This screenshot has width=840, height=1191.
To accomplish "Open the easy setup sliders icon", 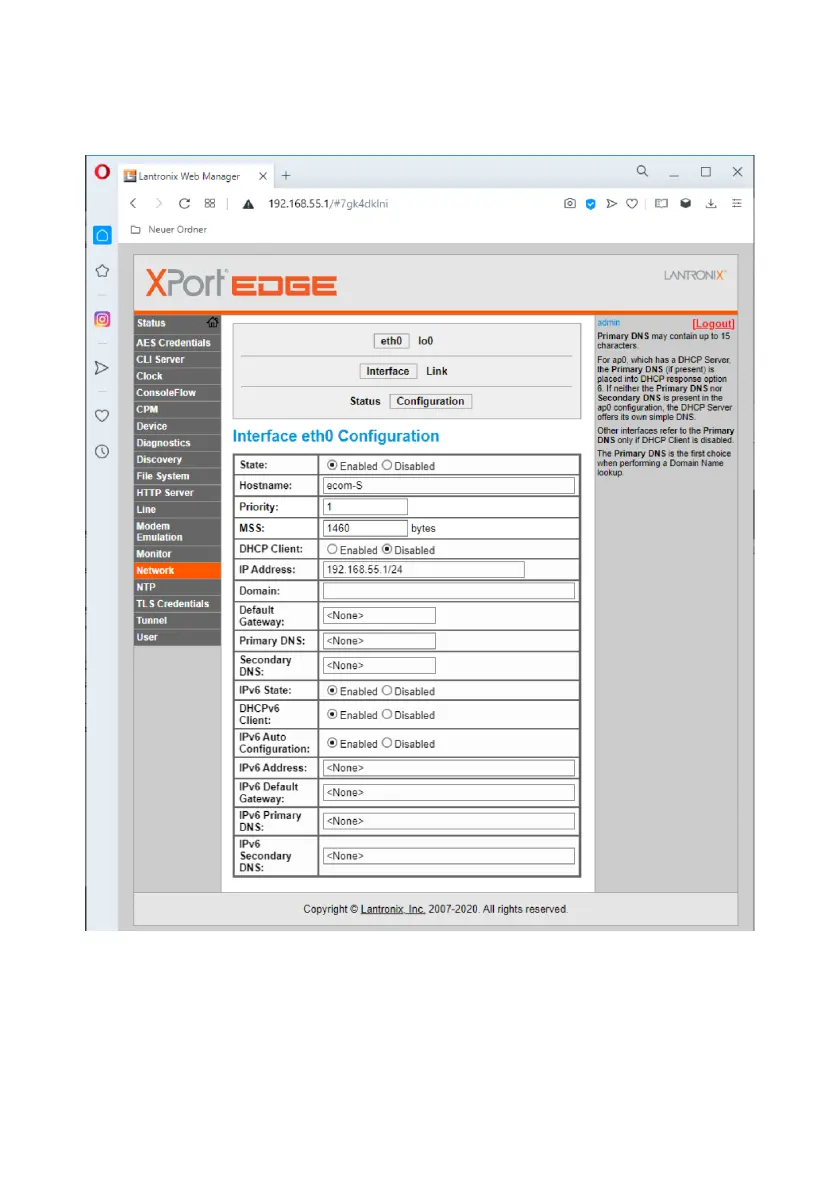I will (x=737, y=204).
